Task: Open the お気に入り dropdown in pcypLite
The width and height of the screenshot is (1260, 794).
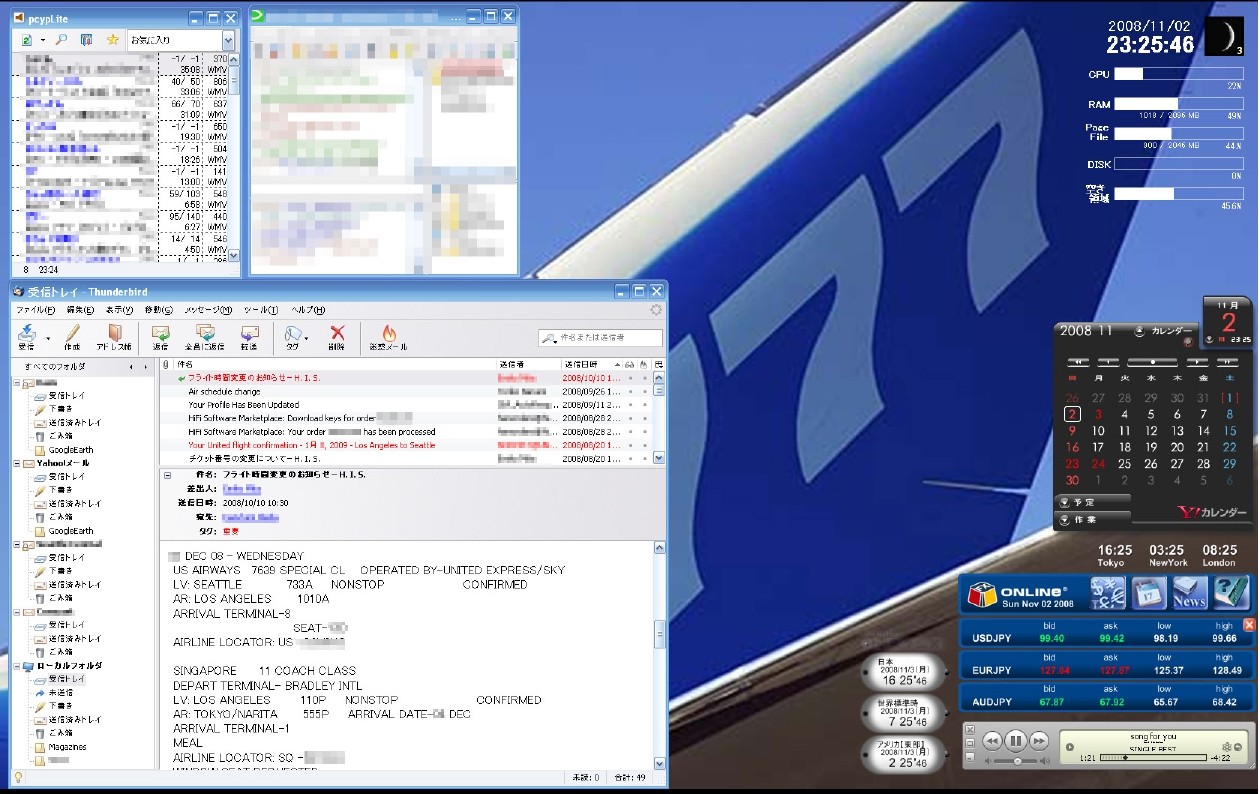Action: point(228,40)
